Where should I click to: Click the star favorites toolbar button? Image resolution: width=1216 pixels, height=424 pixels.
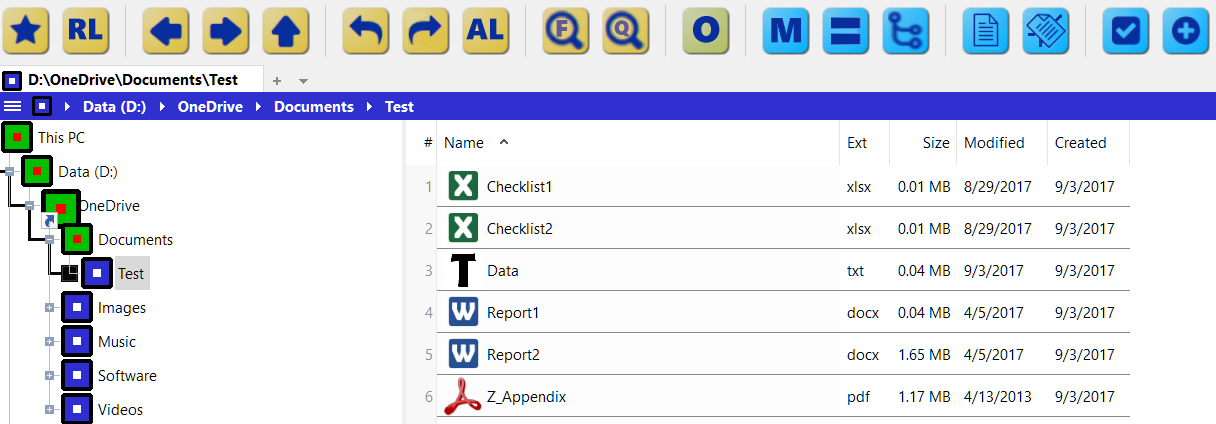click(26, 31)
